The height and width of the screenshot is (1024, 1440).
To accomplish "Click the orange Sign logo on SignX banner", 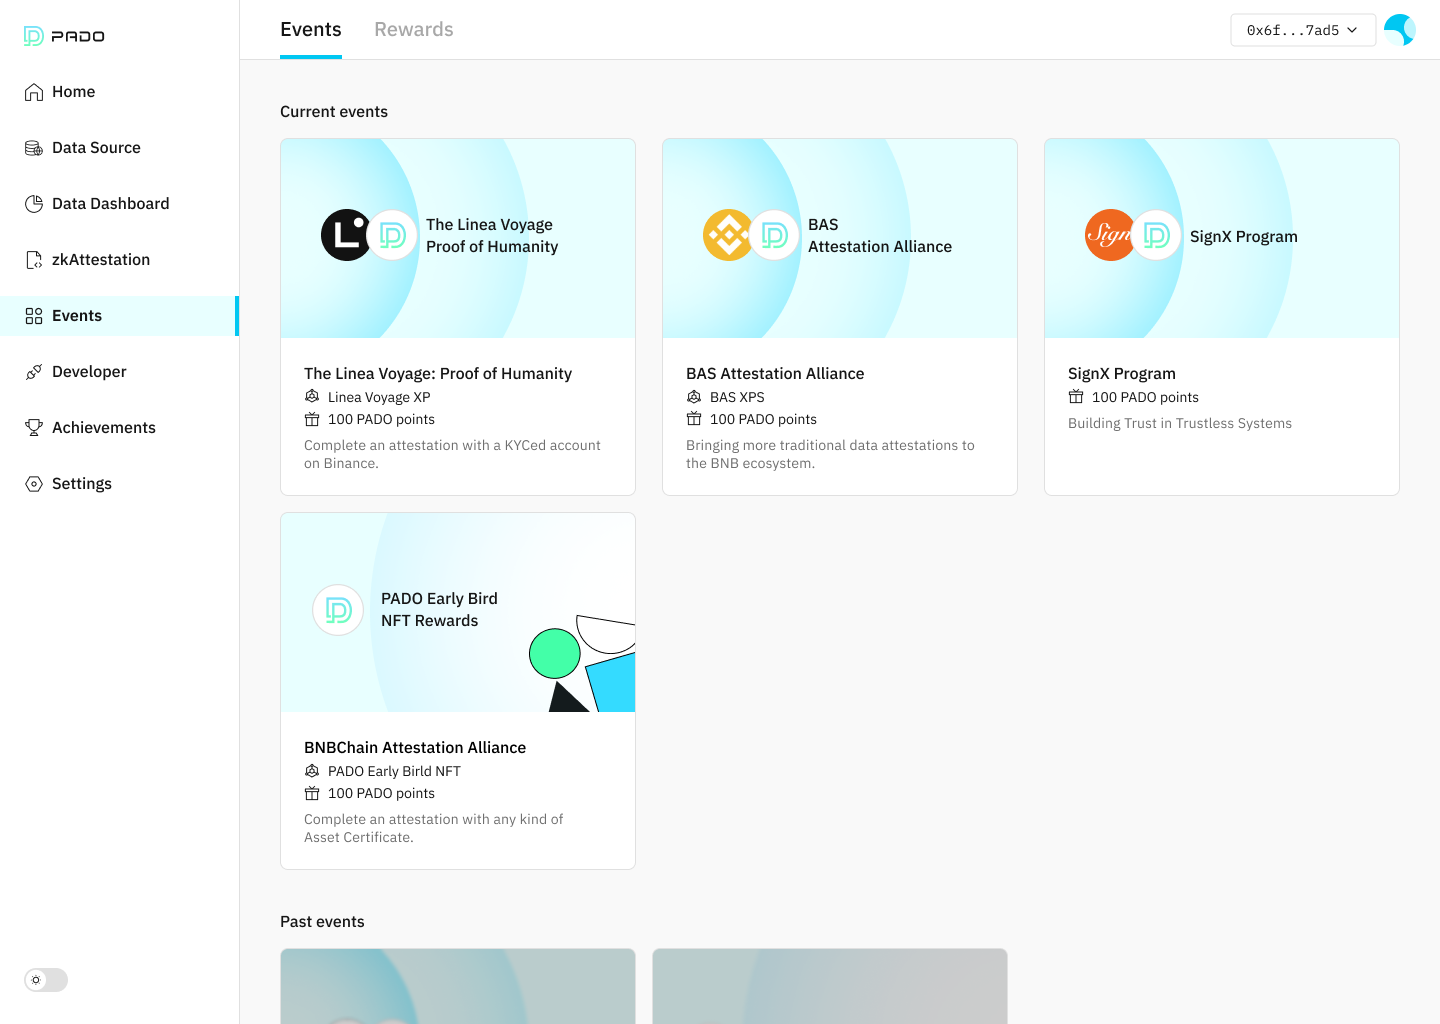I will 1110,235.
